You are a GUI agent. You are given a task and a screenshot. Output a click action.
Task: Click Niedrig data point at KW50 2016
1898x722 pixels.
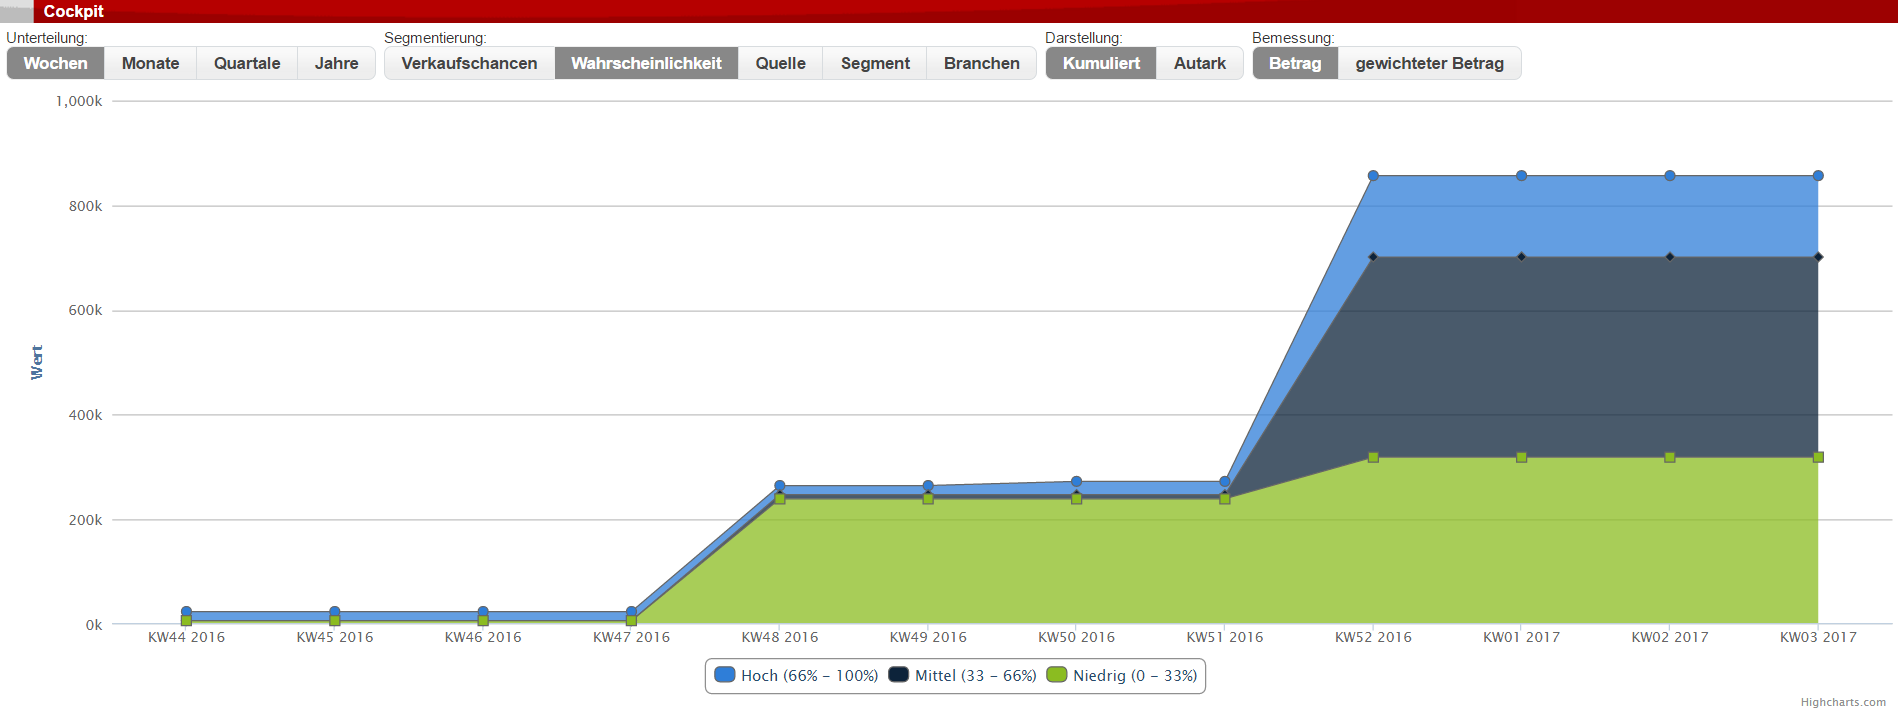[1076, 499]
